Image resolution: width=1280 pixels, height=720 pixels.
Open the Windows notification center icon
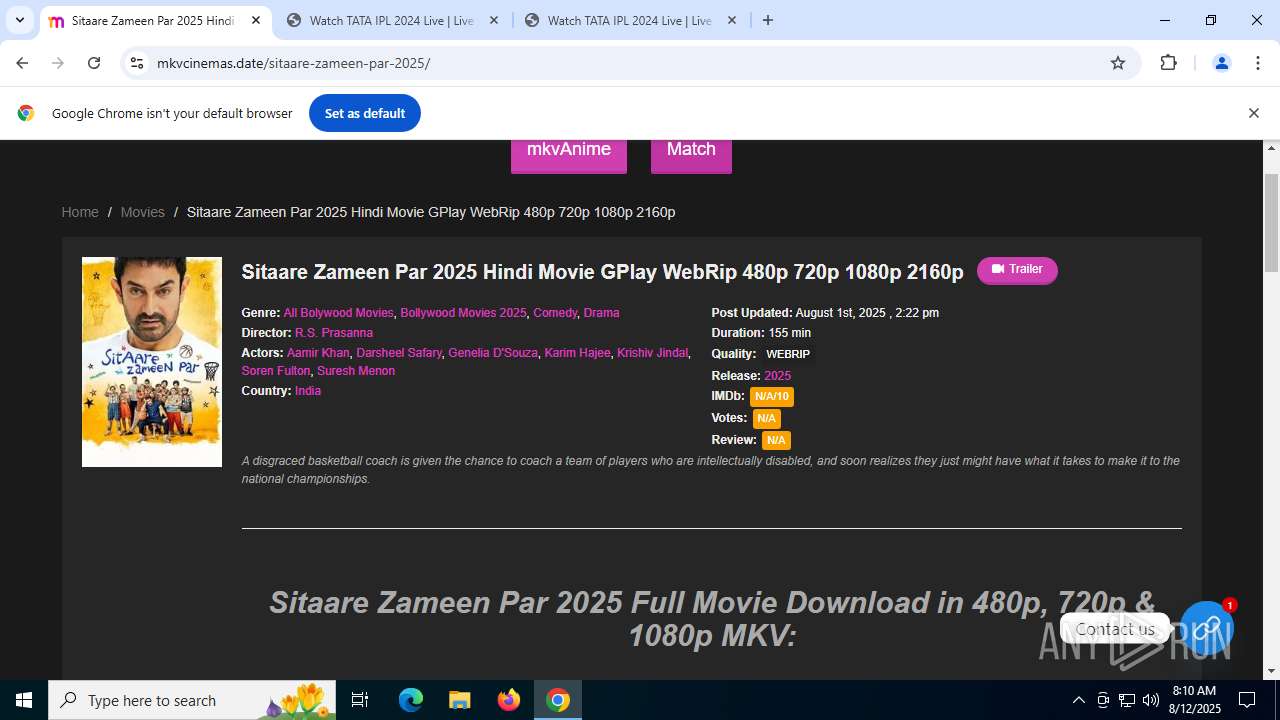(1247, 700)
